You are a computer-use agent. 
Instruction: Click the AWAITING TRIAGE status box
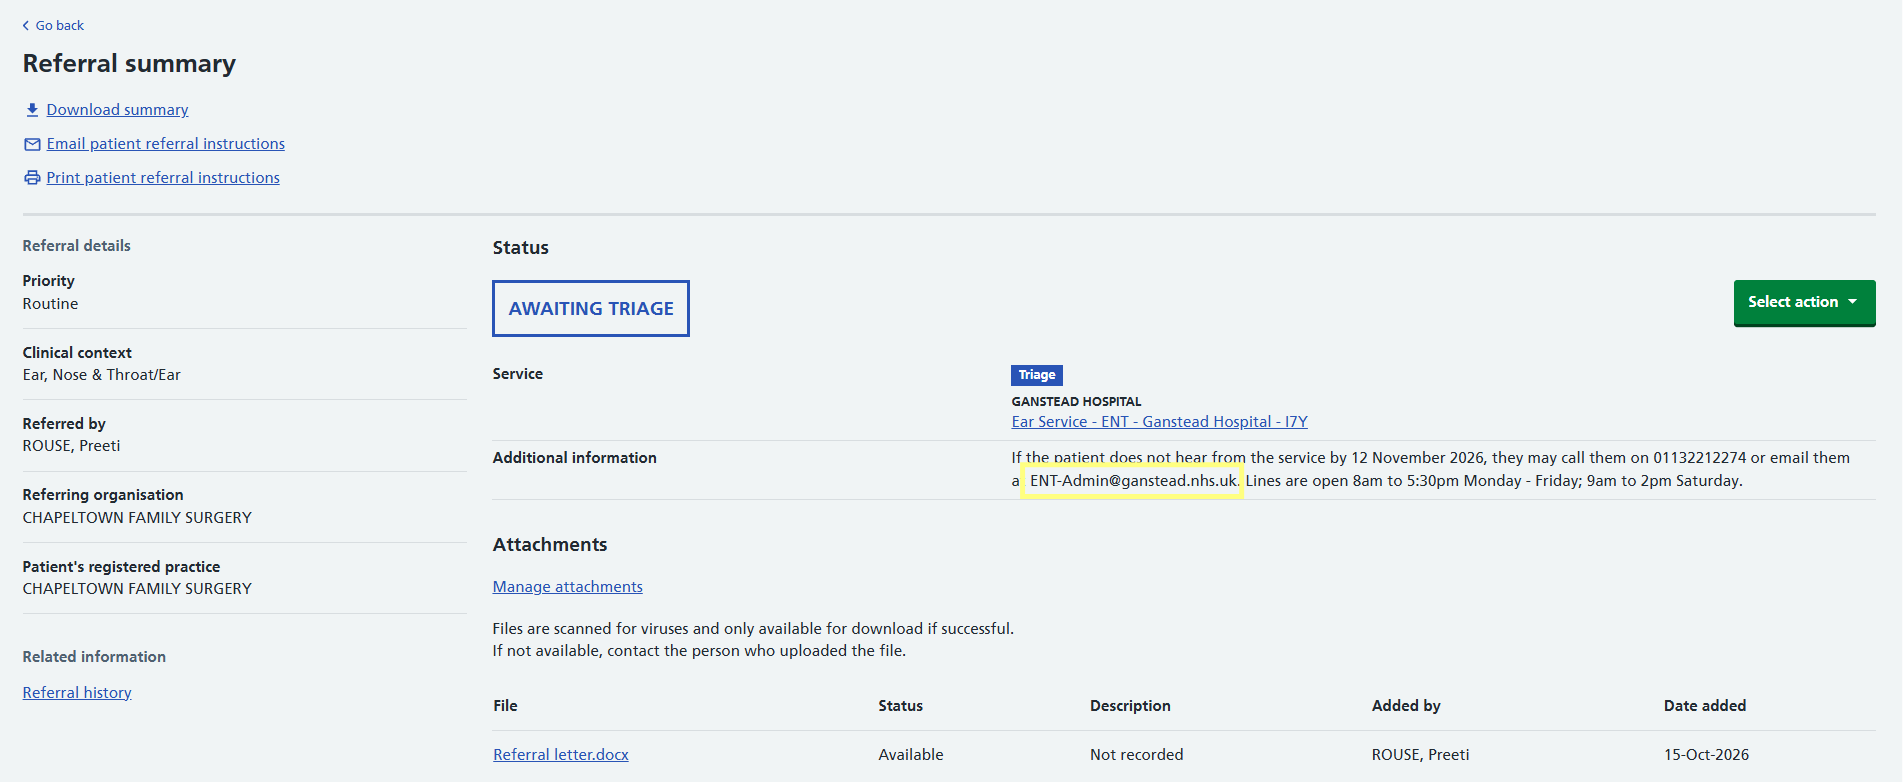(x=591, y=309)
